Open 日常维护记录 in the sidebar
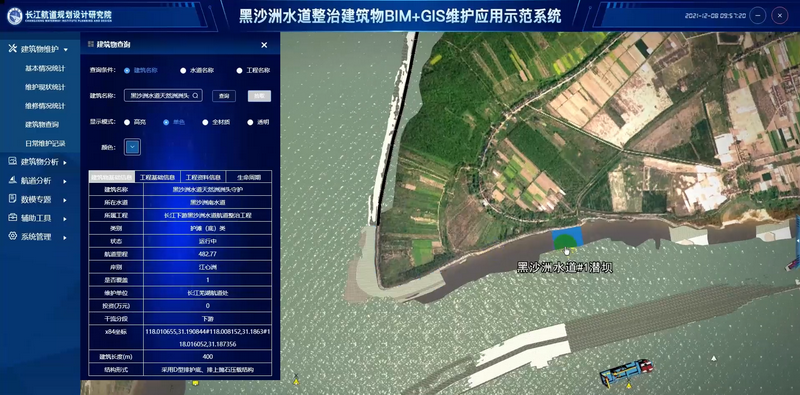 [x=45, y=143]
